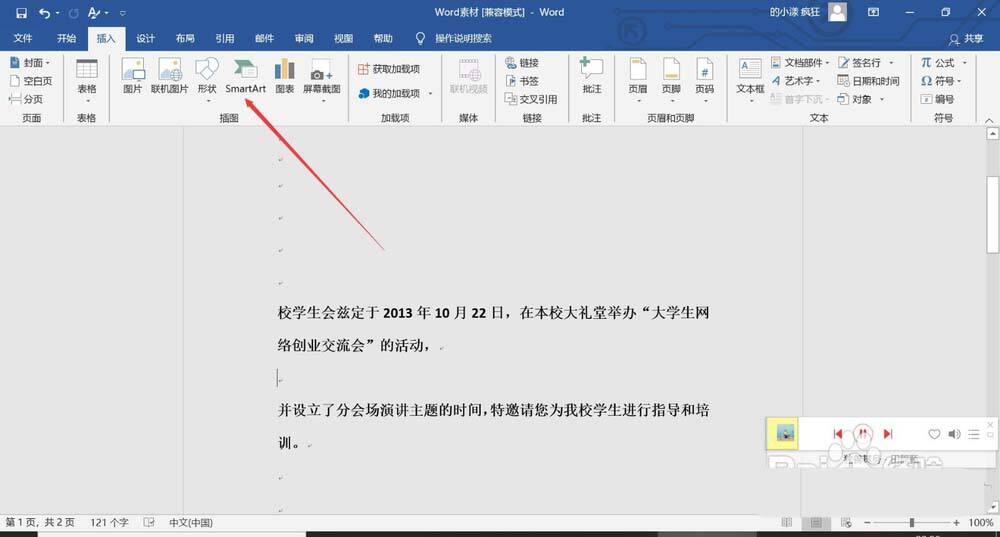Switch to the 邮件 Mailings tab

tap(264, 38)
